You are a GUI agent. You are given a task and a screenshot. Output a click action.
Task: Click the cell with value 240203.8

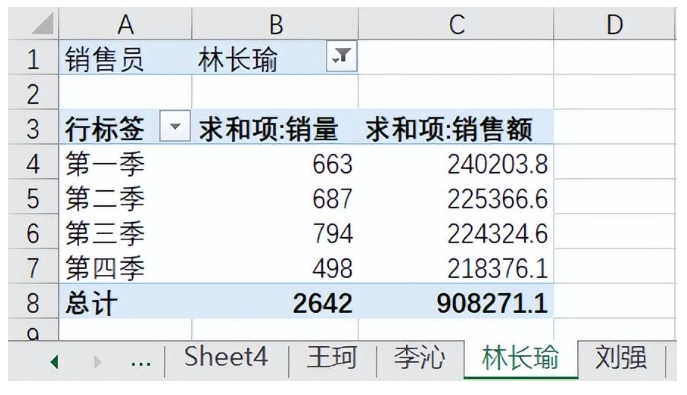pyautogui.click(x=456, y=162)
